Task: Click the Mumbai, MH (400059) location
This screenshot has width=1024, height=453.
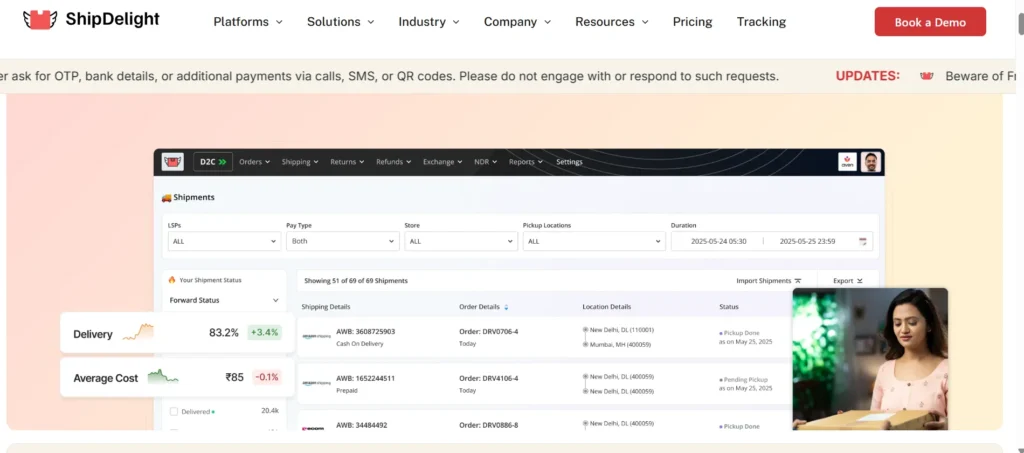Action: click(620, 345)
